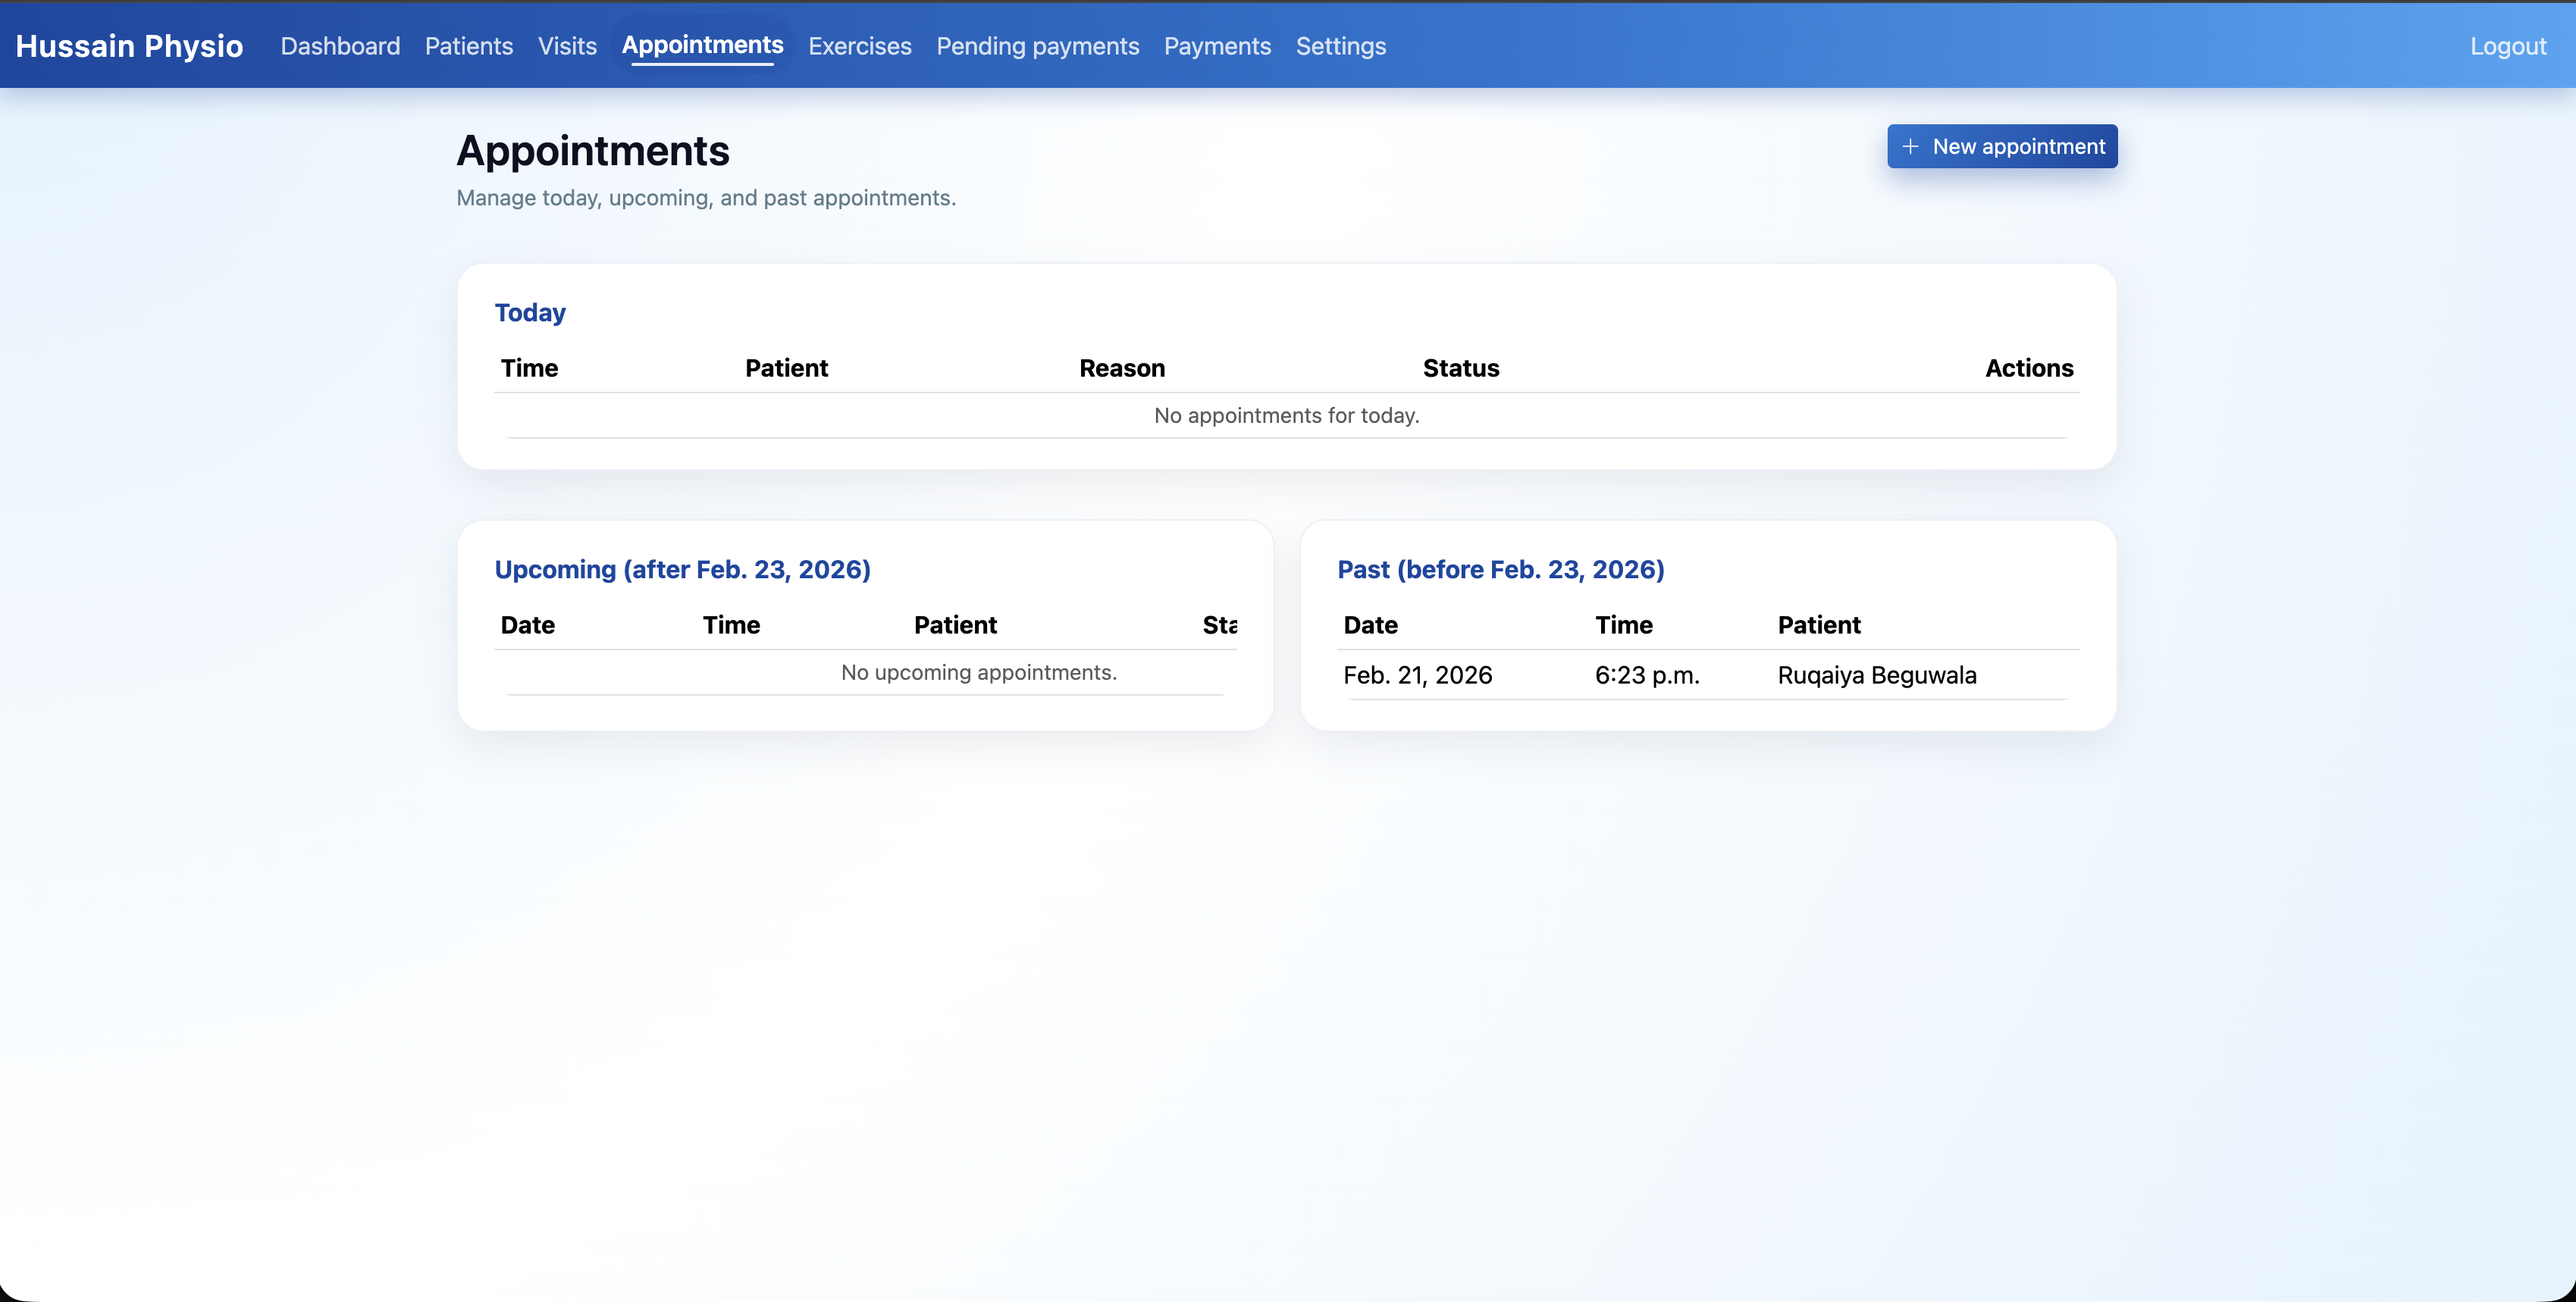Viewport: 2576px width, 1302px height.
Task: Click the Actions column header
Action: (2029, 368)
